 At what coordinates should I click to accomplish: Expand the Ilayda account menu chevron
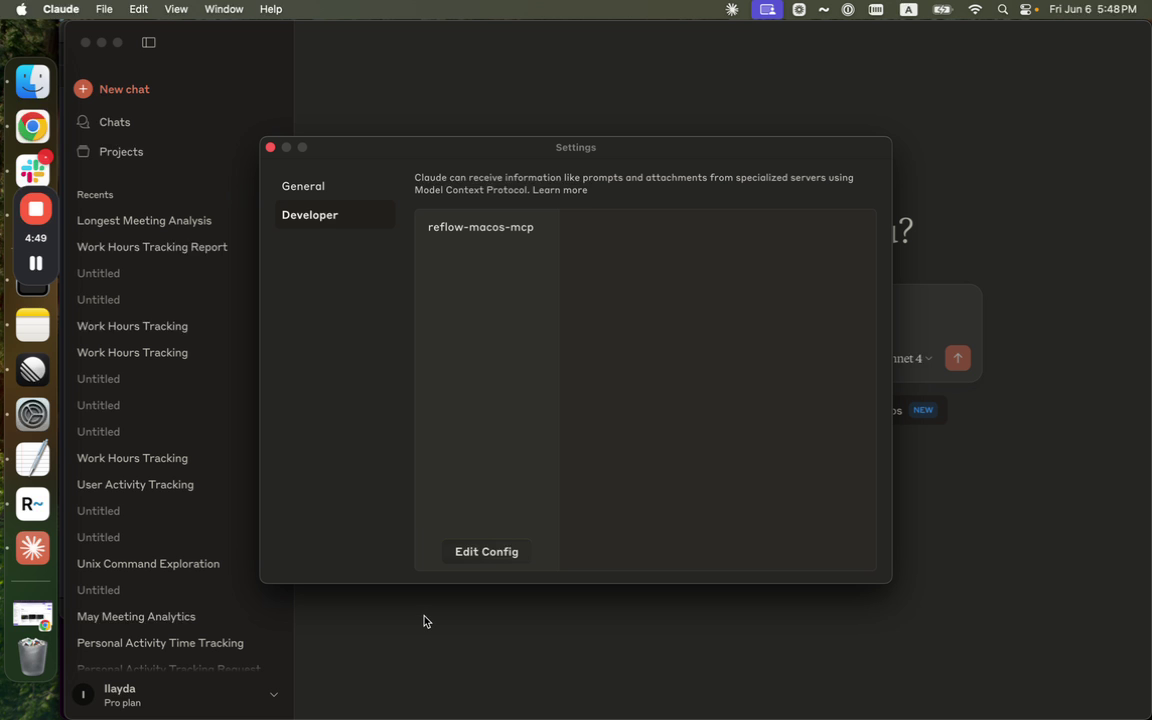tap(273, 694)
